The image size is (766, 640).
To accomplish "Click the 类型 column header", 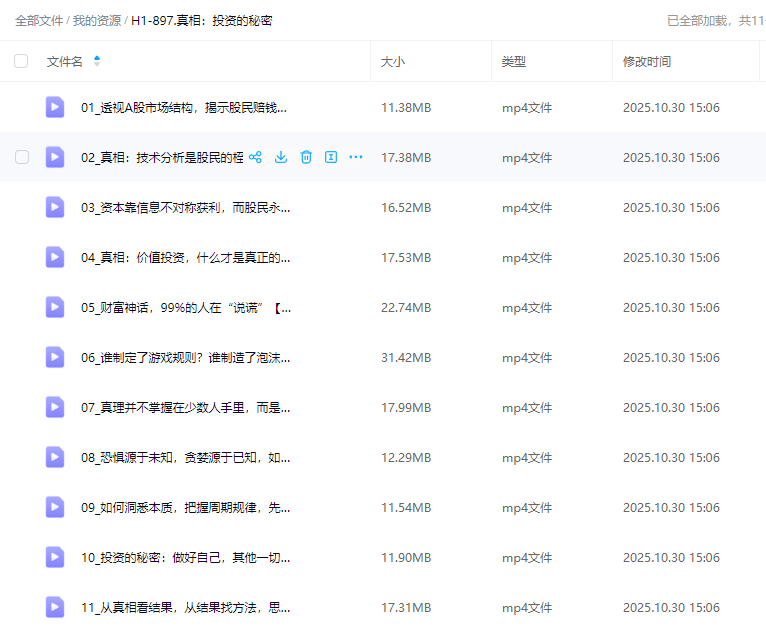I will pyautogui.click(x=514, y=62).
